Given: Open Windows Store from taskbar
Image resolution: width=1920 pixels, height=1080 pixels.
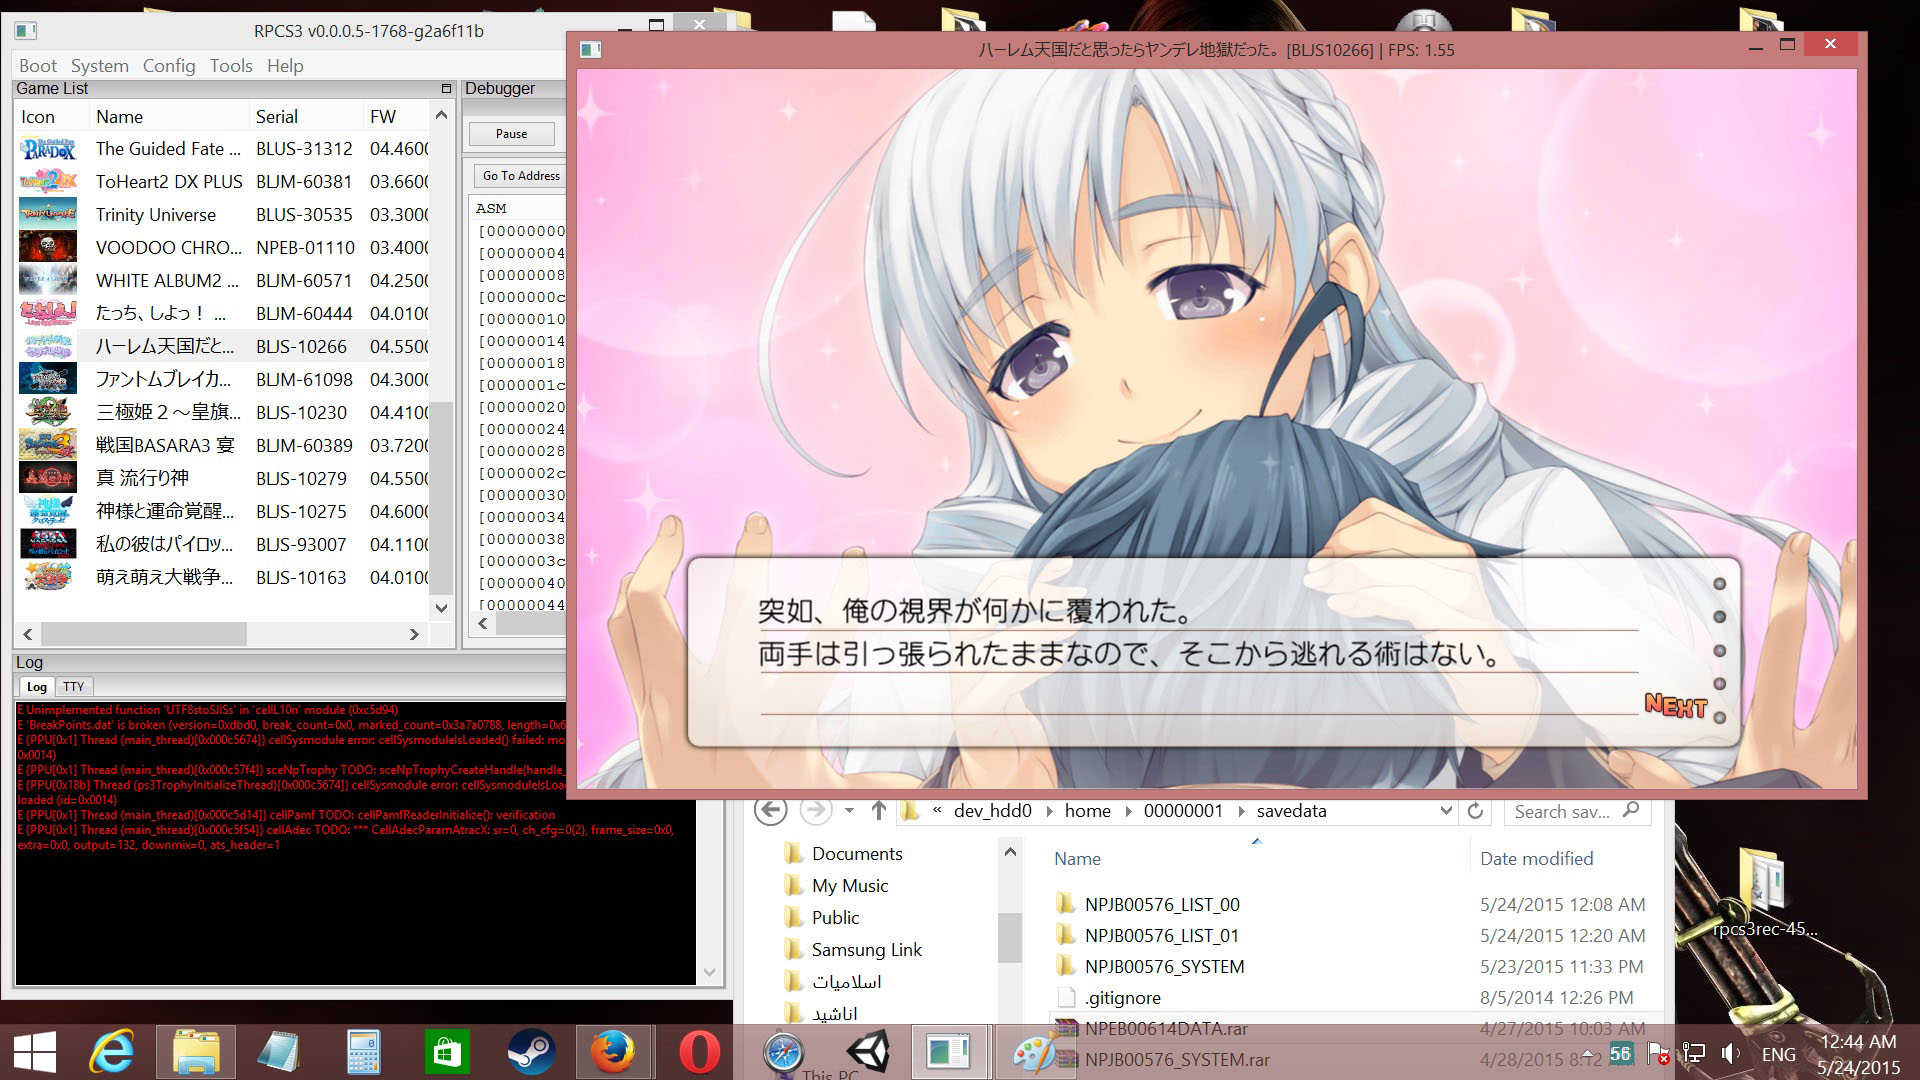Looking at the screenshot, I should point(447,1052).
